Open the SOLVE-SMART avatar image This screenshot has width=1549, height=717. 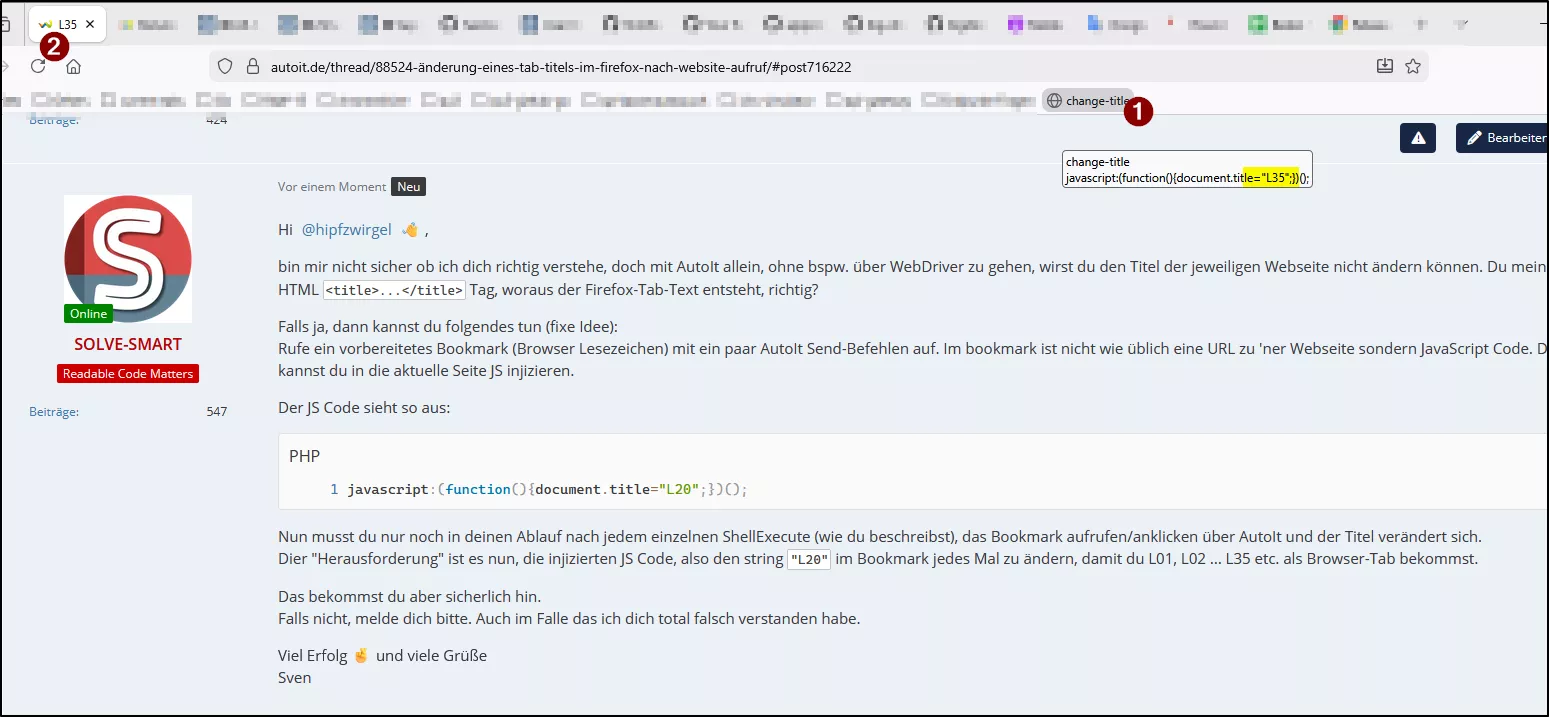pyautogui.click(x=128, y=258)
